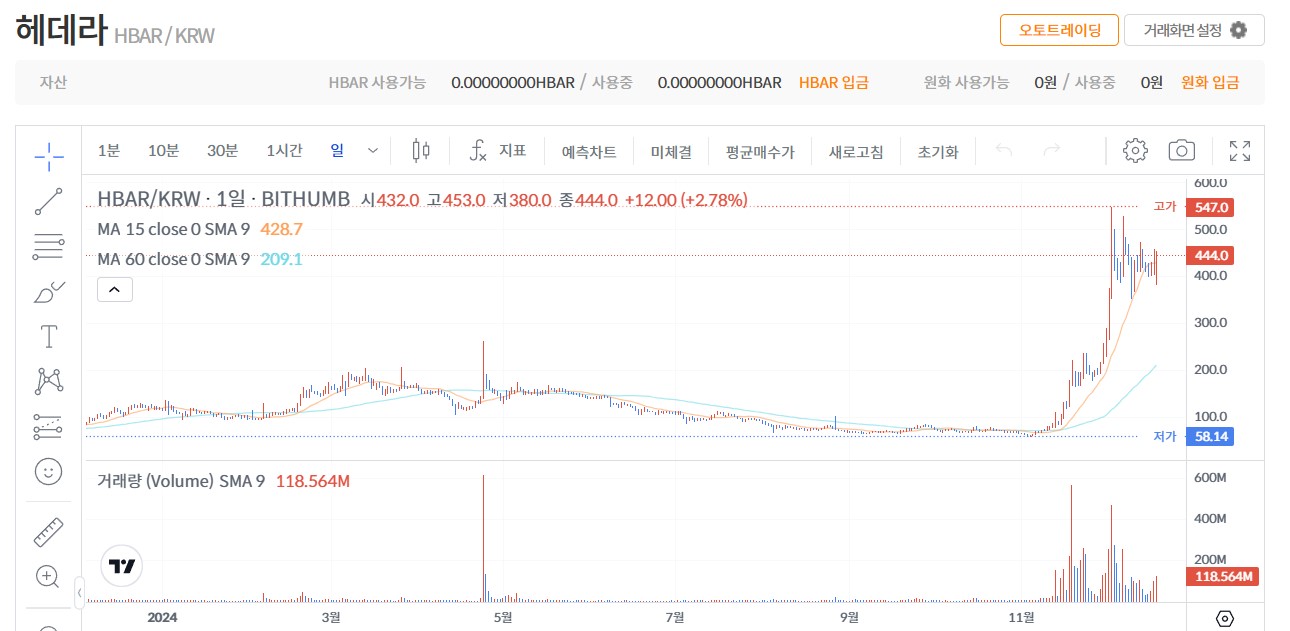Switch chart to fullscreen mode

[x=1240, y=151]
